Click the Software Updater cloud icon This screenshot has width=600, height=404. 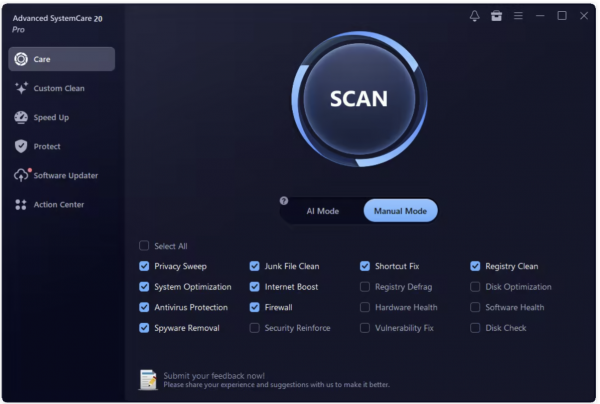click(x=21, y=175)
